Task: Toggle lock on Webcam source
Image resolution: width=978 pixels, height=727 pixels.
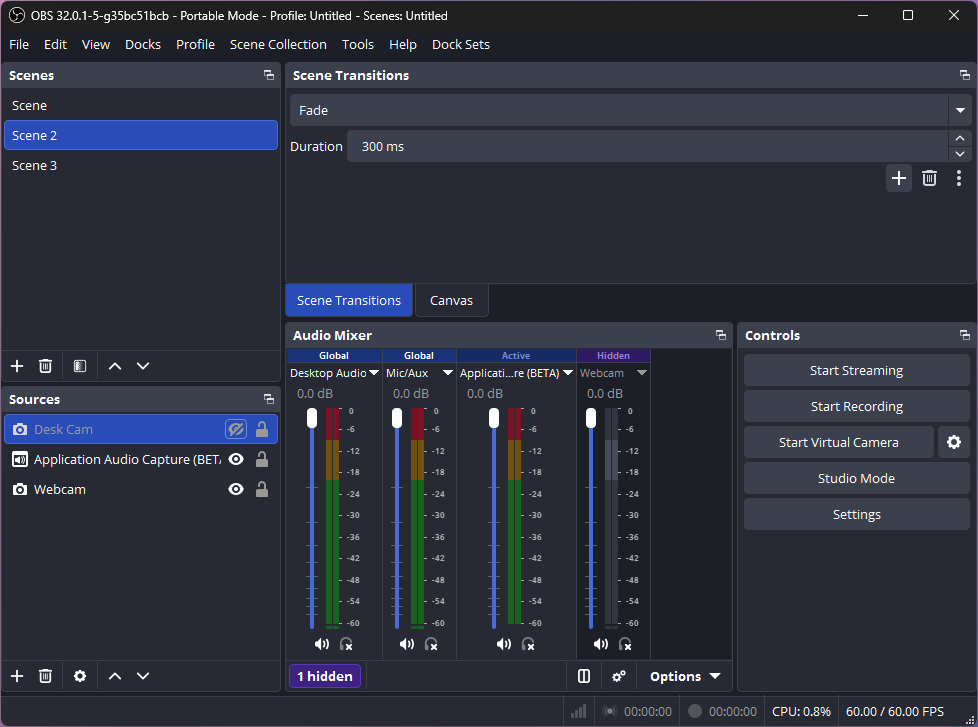Action: pyautogui.click(x=262, y=489)
